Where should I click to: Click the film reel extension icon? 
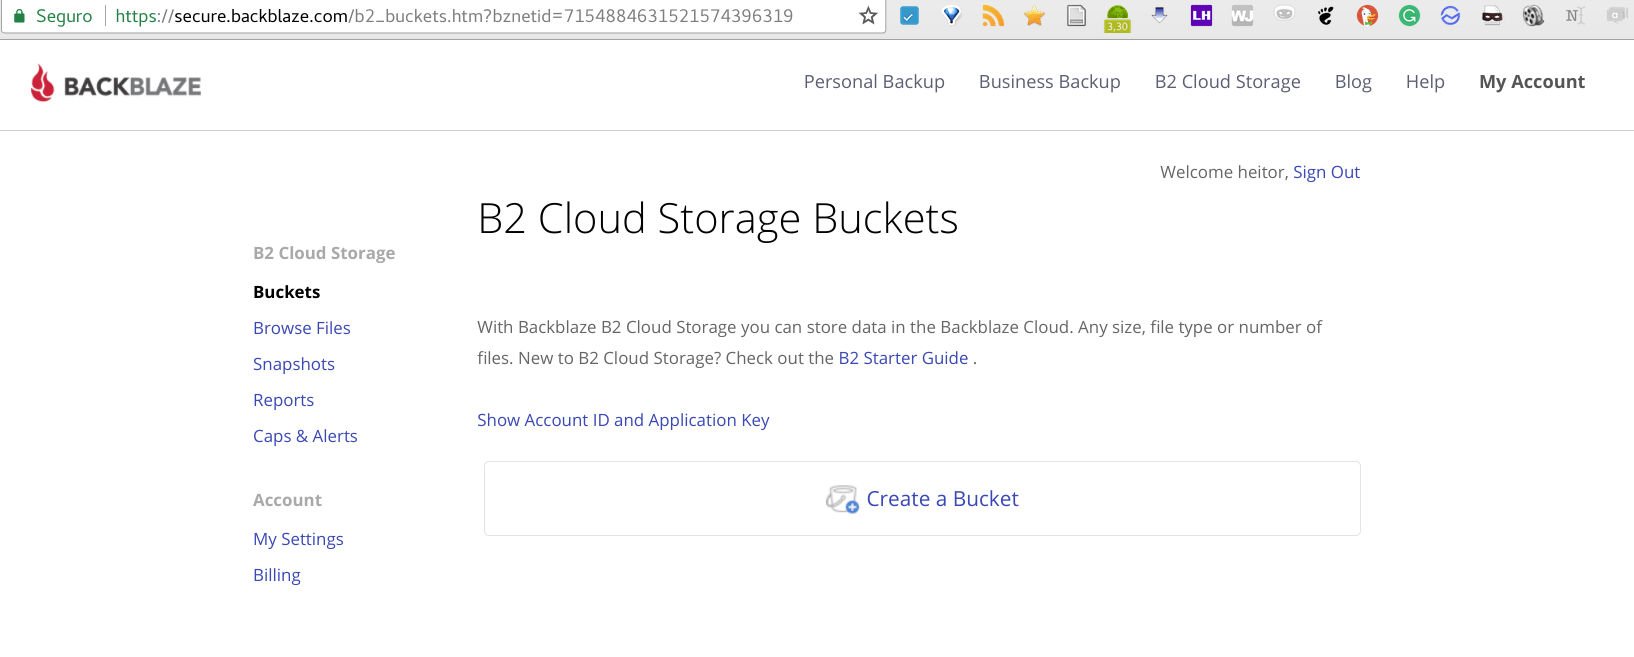[1533, 16]
